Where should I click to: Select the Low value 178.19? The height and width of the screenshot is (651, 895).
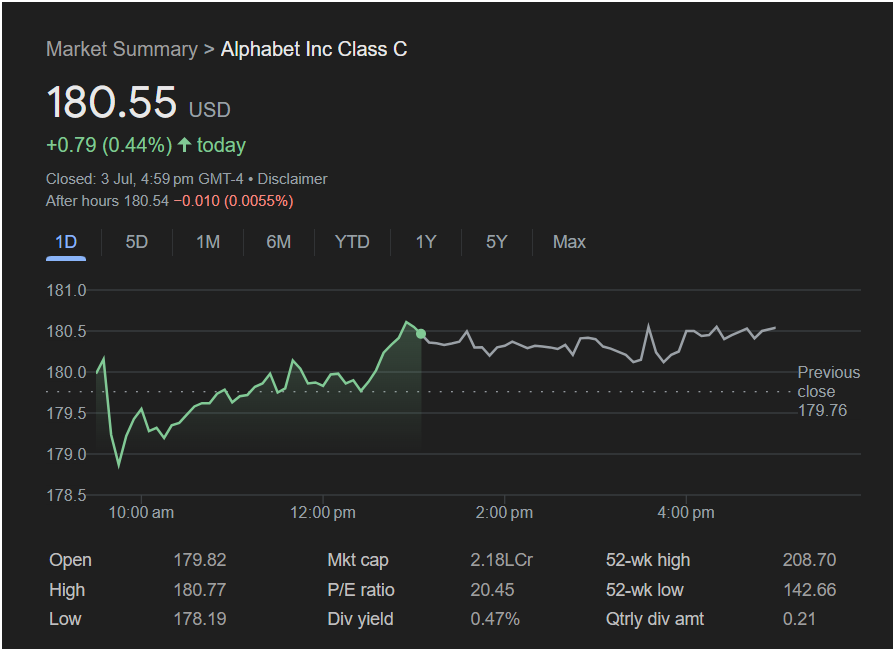(x=200, y=619)
